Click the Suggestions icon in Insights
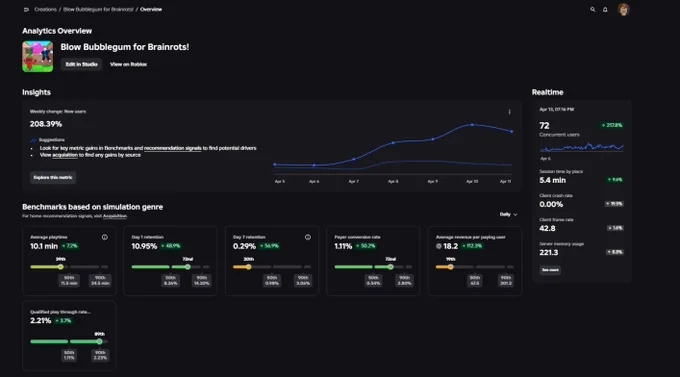680x377 pixels. [33, 140]
